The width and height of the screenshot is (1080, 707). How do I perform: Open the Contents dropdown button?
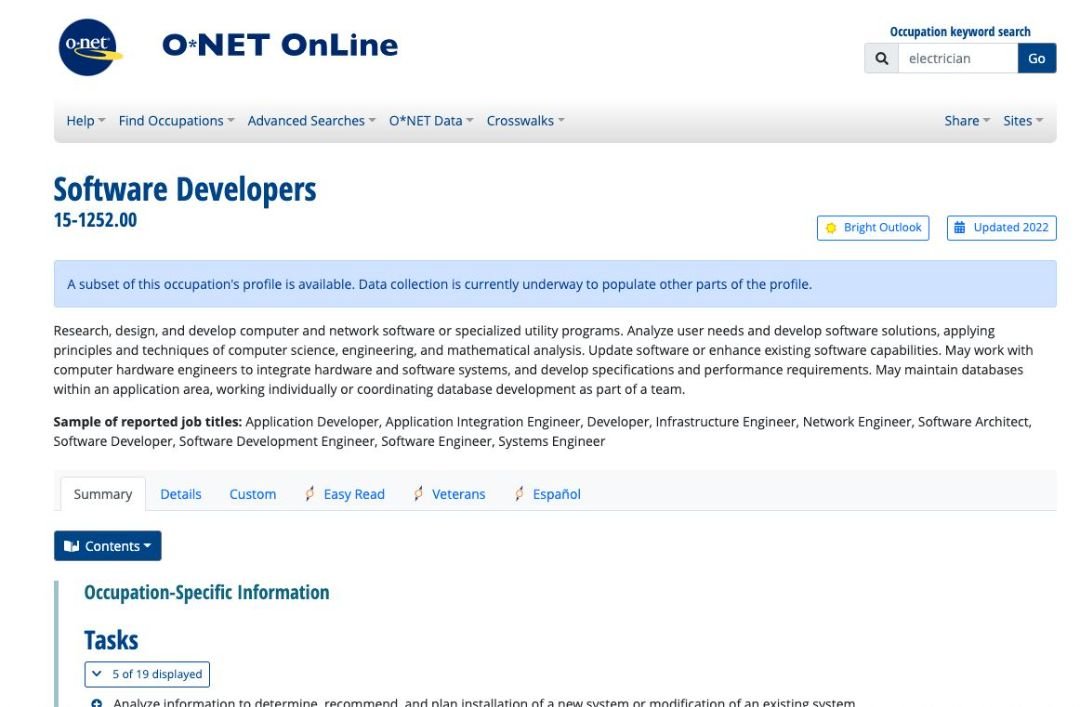[107, 546]
